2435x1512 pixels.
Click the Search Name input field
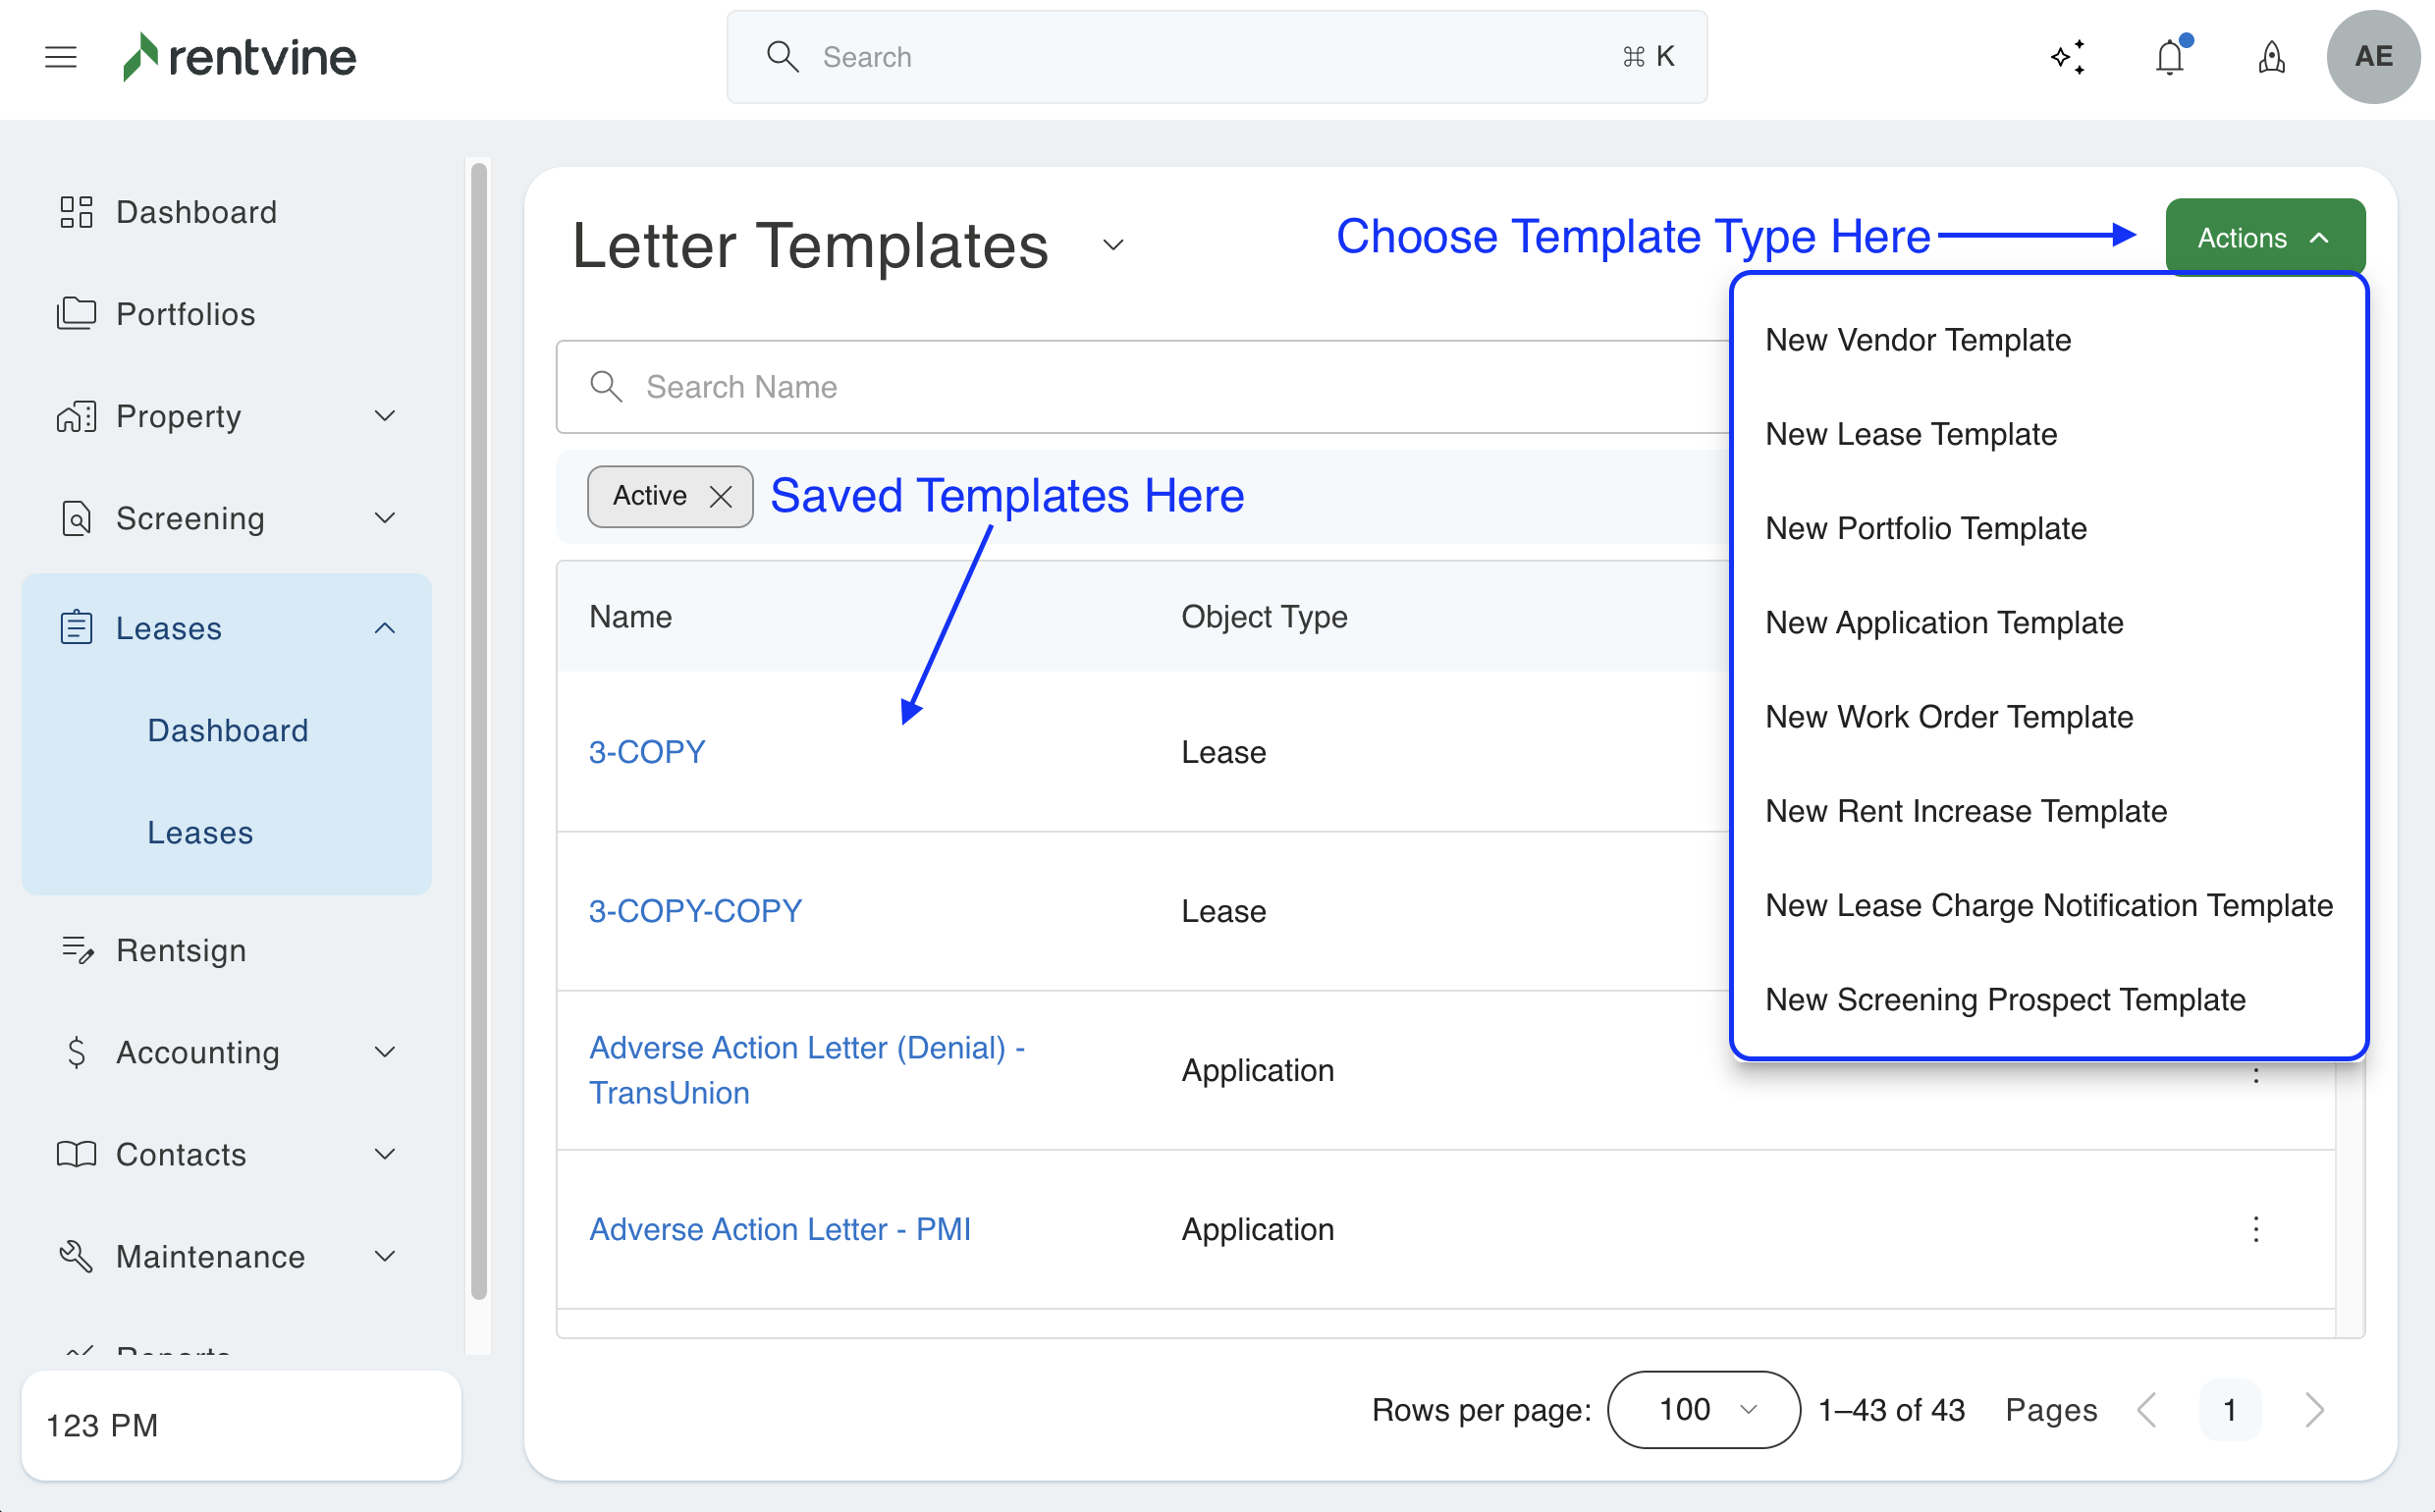[x=1140, y=387]
